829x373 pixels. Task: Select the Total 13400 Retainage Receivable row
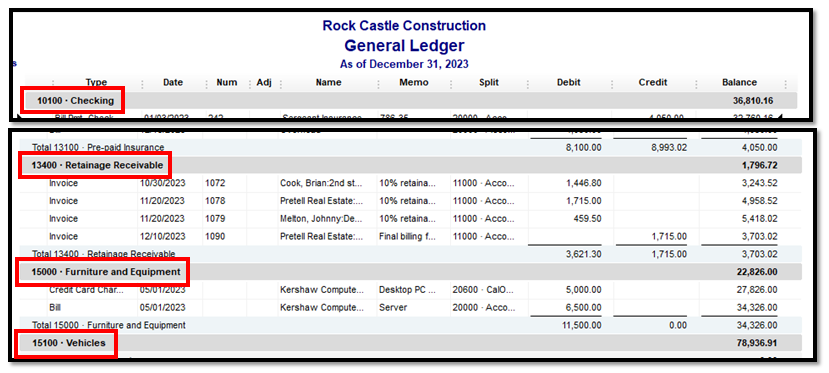(410, 254)
